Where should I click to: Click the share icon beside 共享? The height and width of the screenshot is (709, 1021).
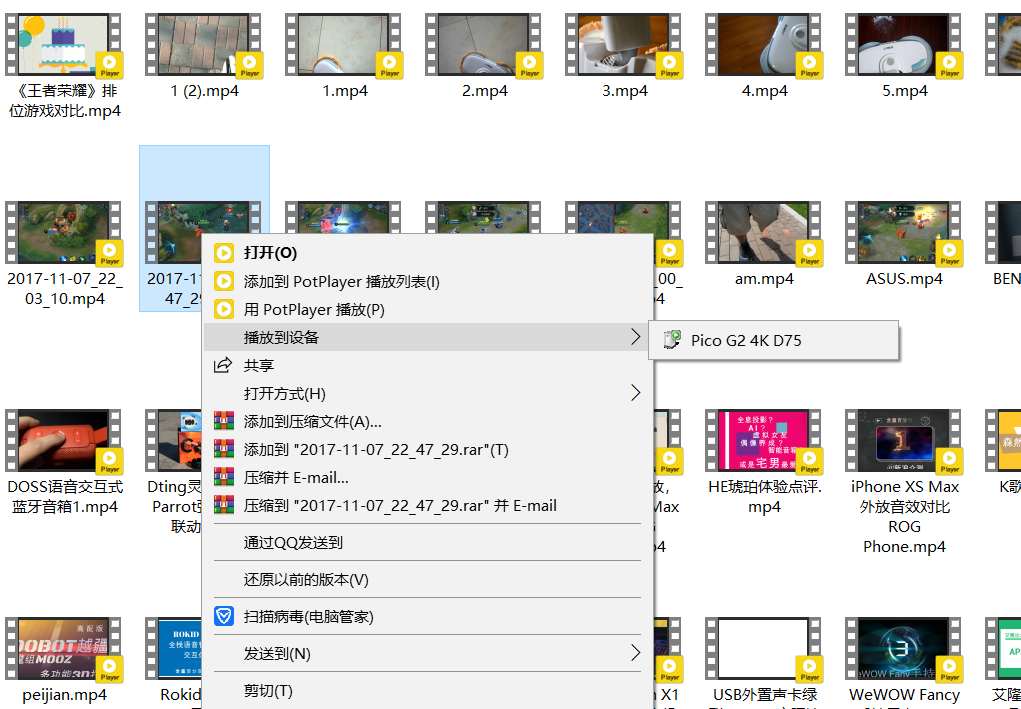(224, 366)
